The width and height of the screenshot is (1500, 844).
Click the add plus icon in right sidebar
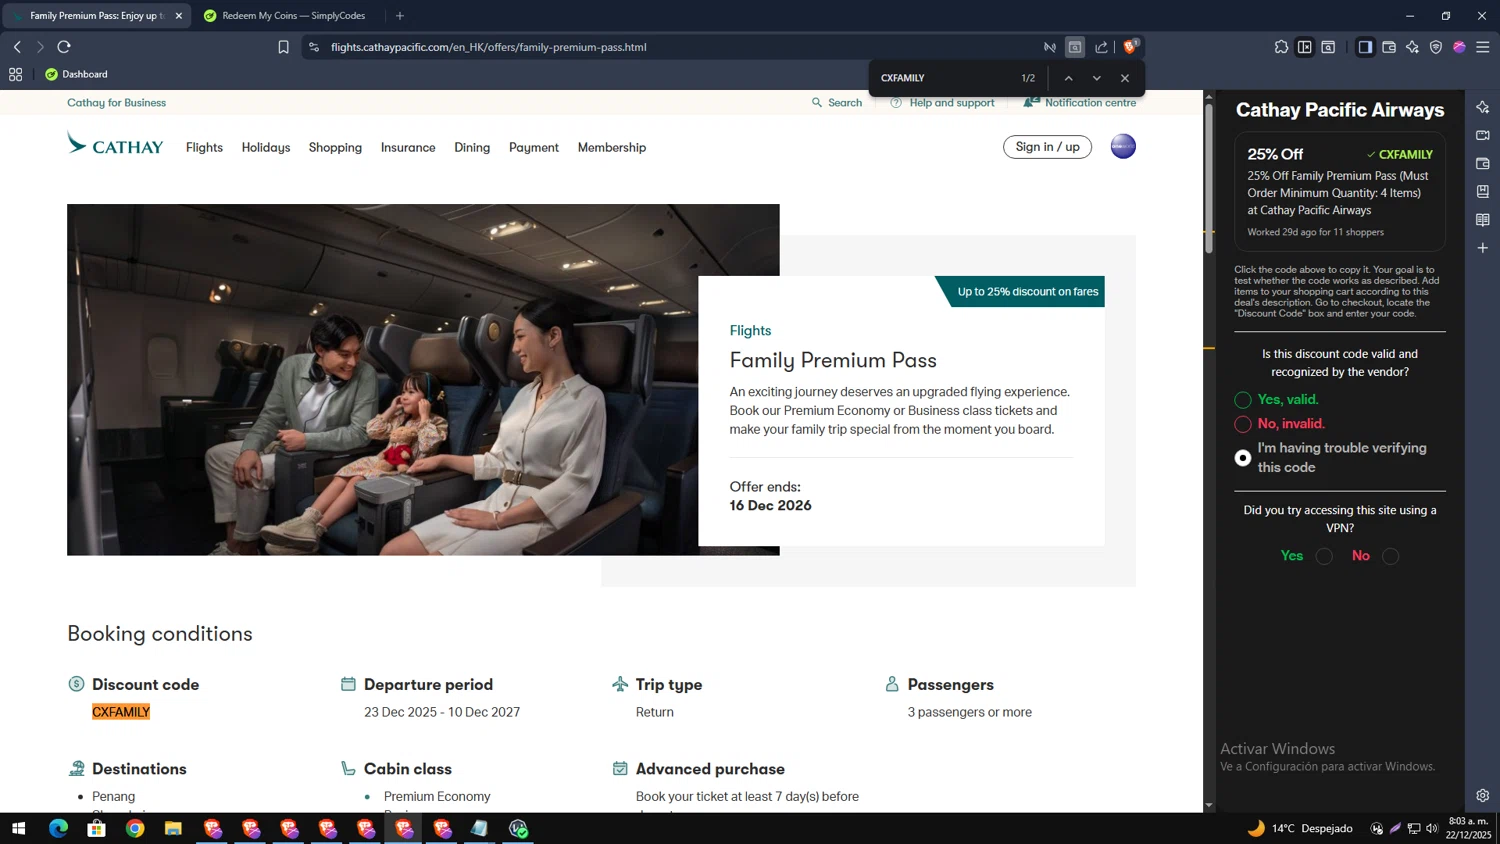tap(1483, 248)
